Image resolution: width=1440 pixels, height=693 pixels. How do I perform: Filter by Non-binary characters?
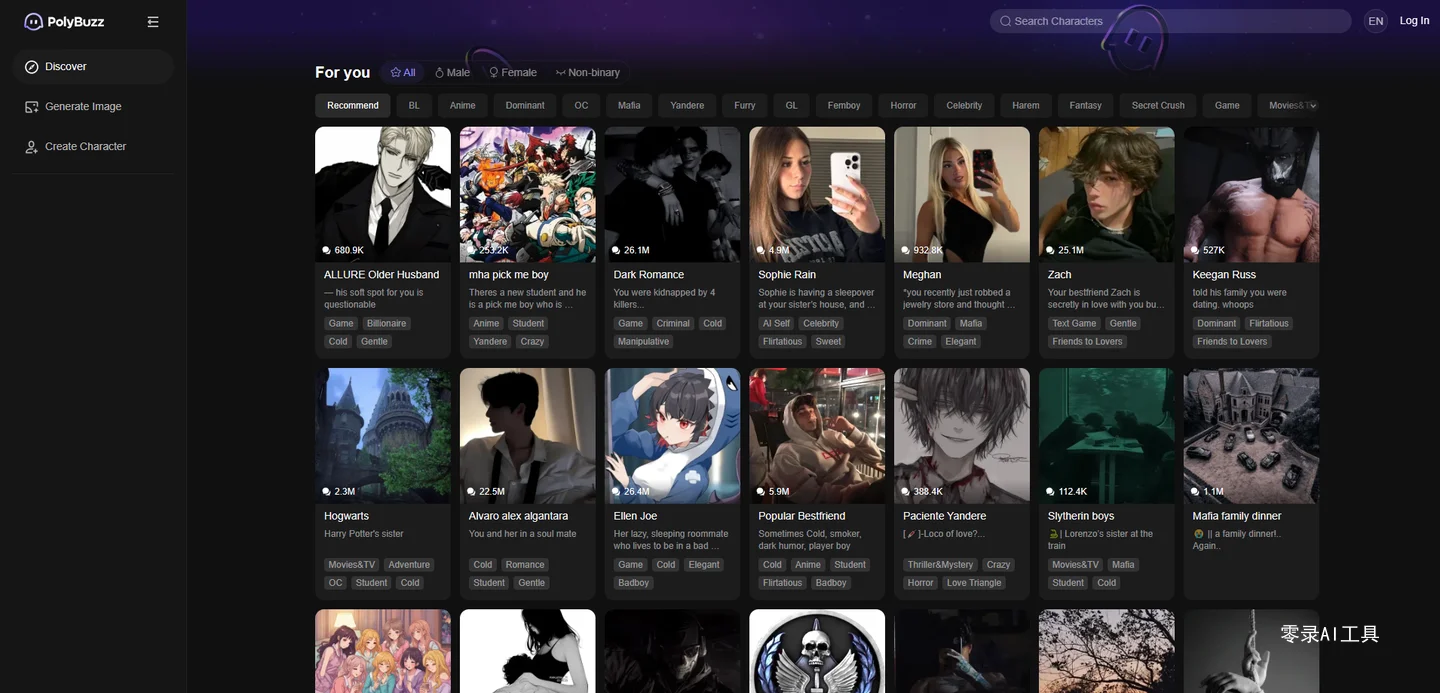(588, 73)
